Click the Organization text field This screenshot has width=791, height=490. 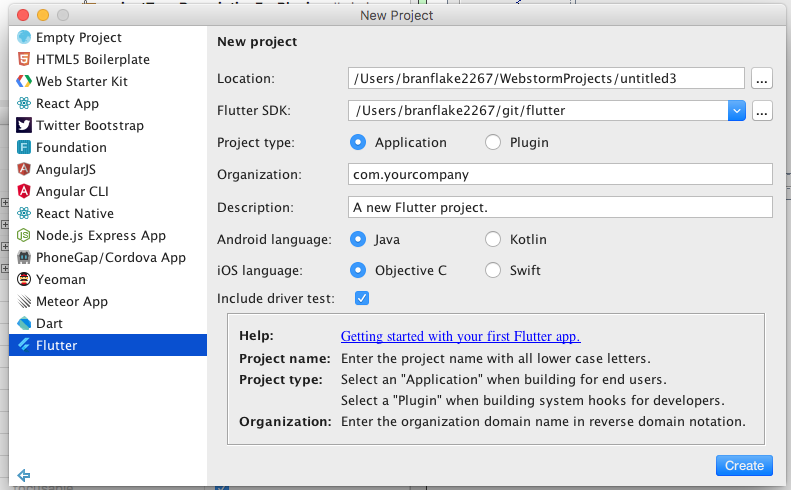tap(560, 174)
